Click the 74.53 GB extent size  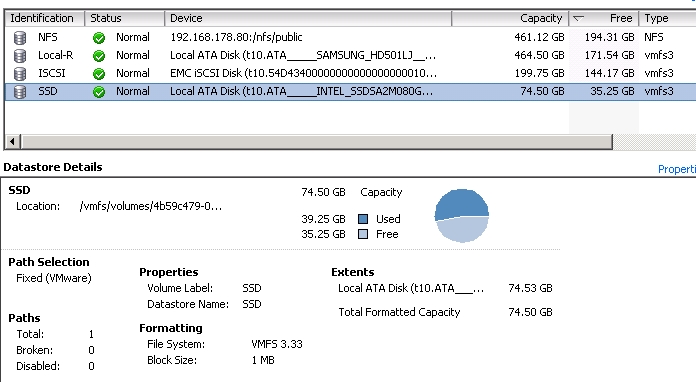coord(530,288)
